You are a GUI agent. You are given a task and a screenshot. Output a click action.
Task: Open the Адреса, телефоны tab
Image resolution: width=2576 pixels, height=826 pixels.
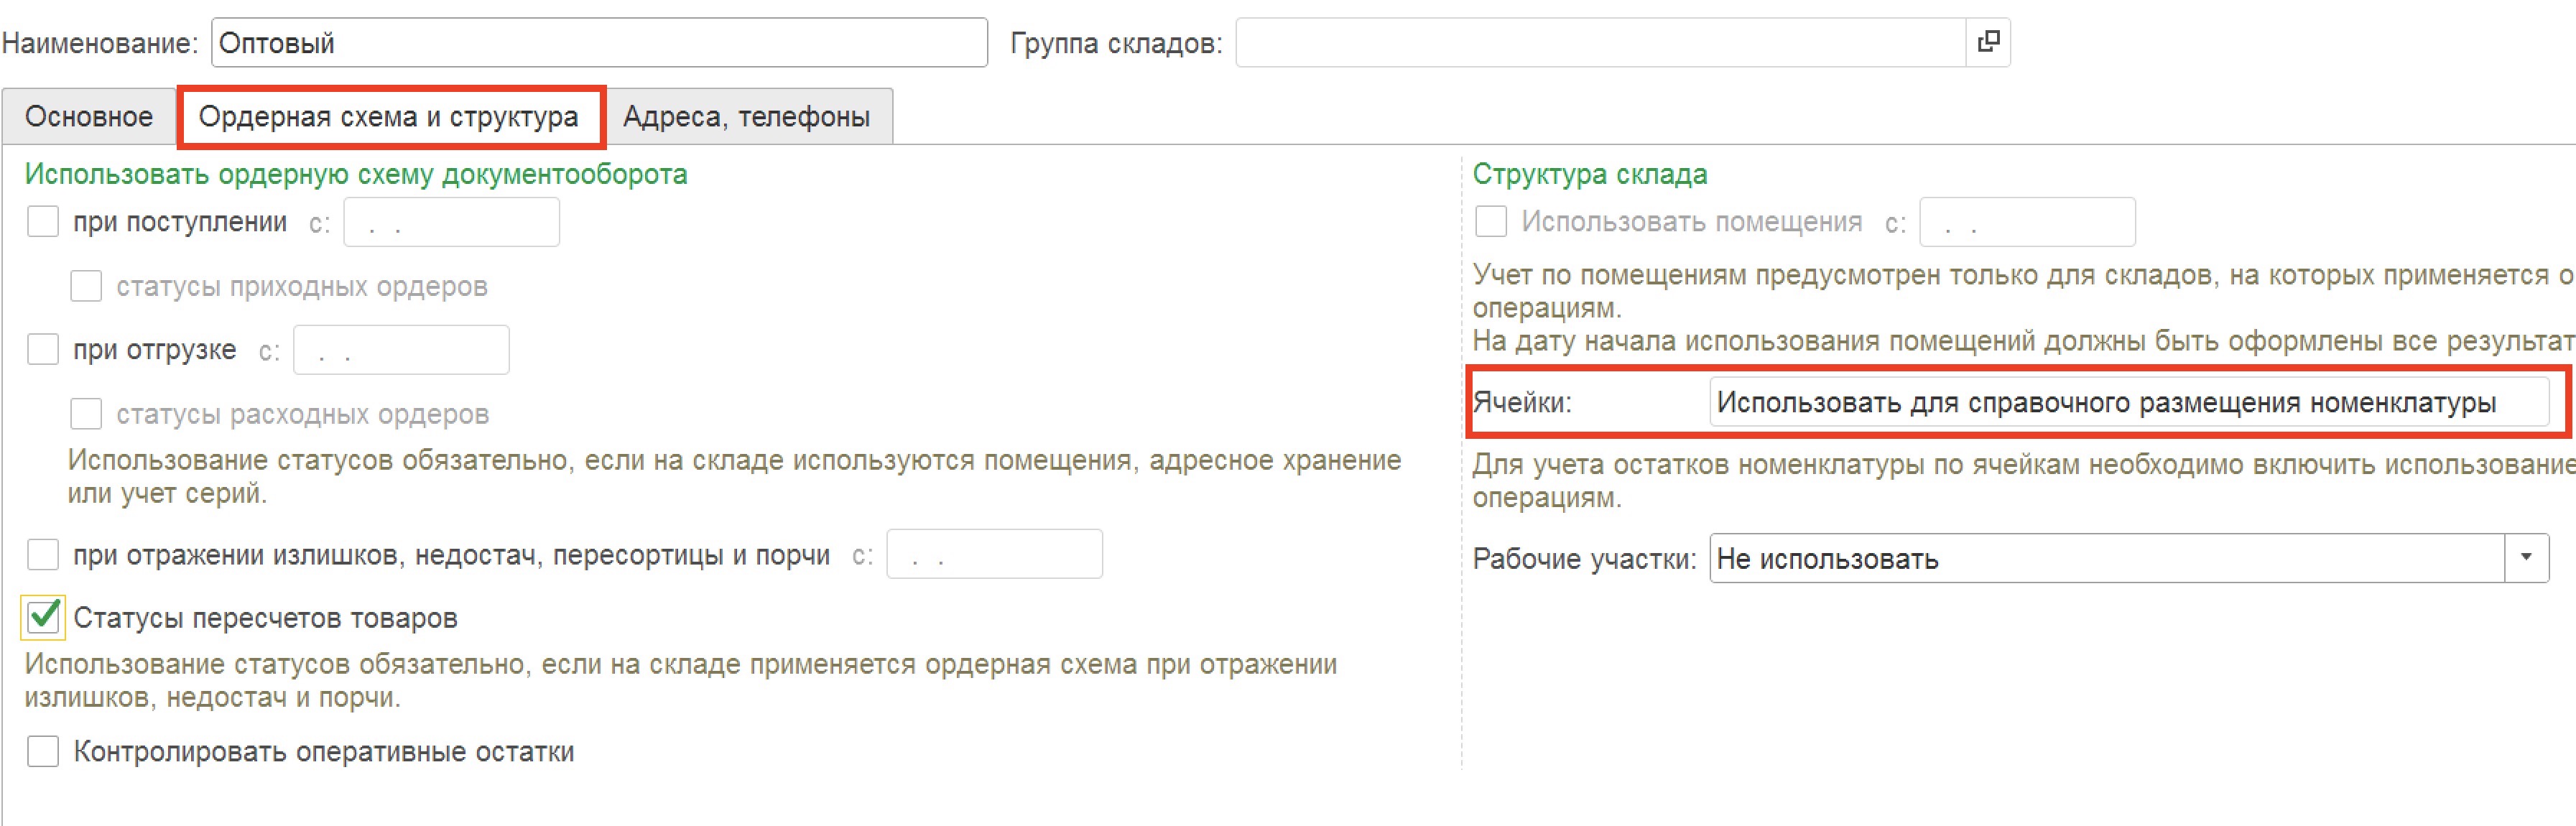[747, 117]
